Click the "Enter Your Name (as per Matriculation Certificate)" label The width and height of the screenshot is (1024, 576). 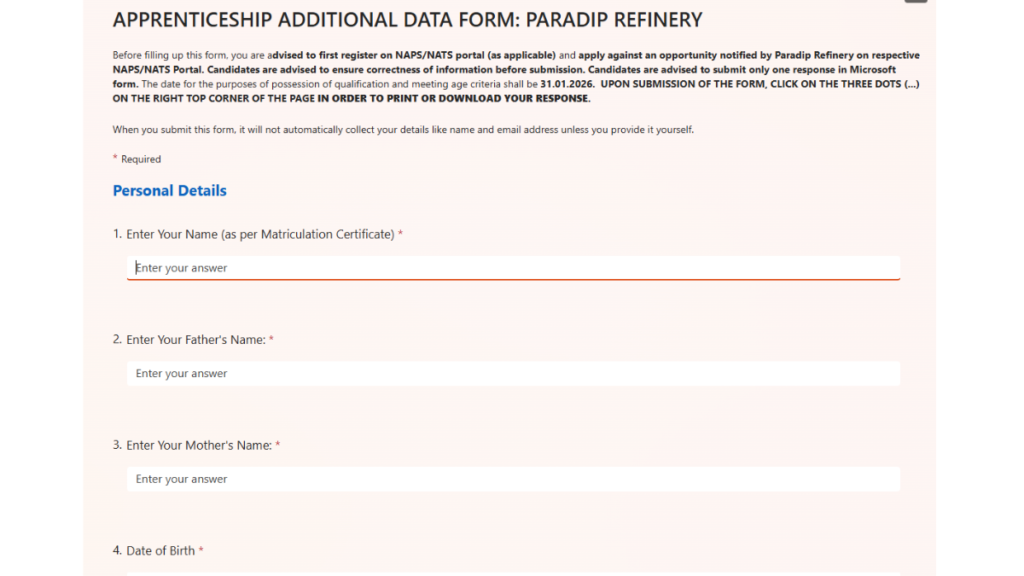click(x=260, y=234)
